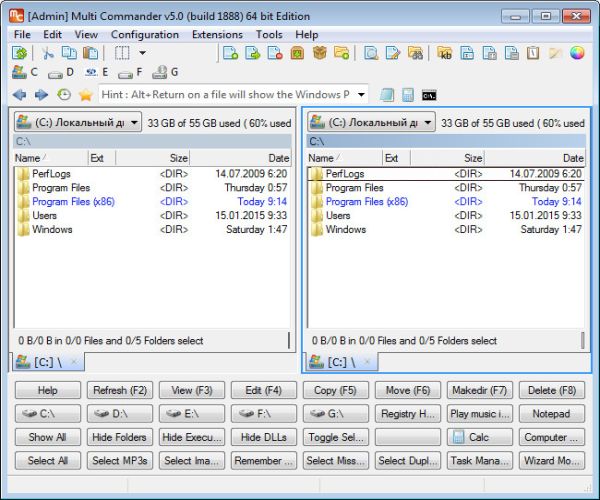The height and width of the screenshot is (500, 600).
Task: Open the Edit menu
Action: tap(52, 34)
